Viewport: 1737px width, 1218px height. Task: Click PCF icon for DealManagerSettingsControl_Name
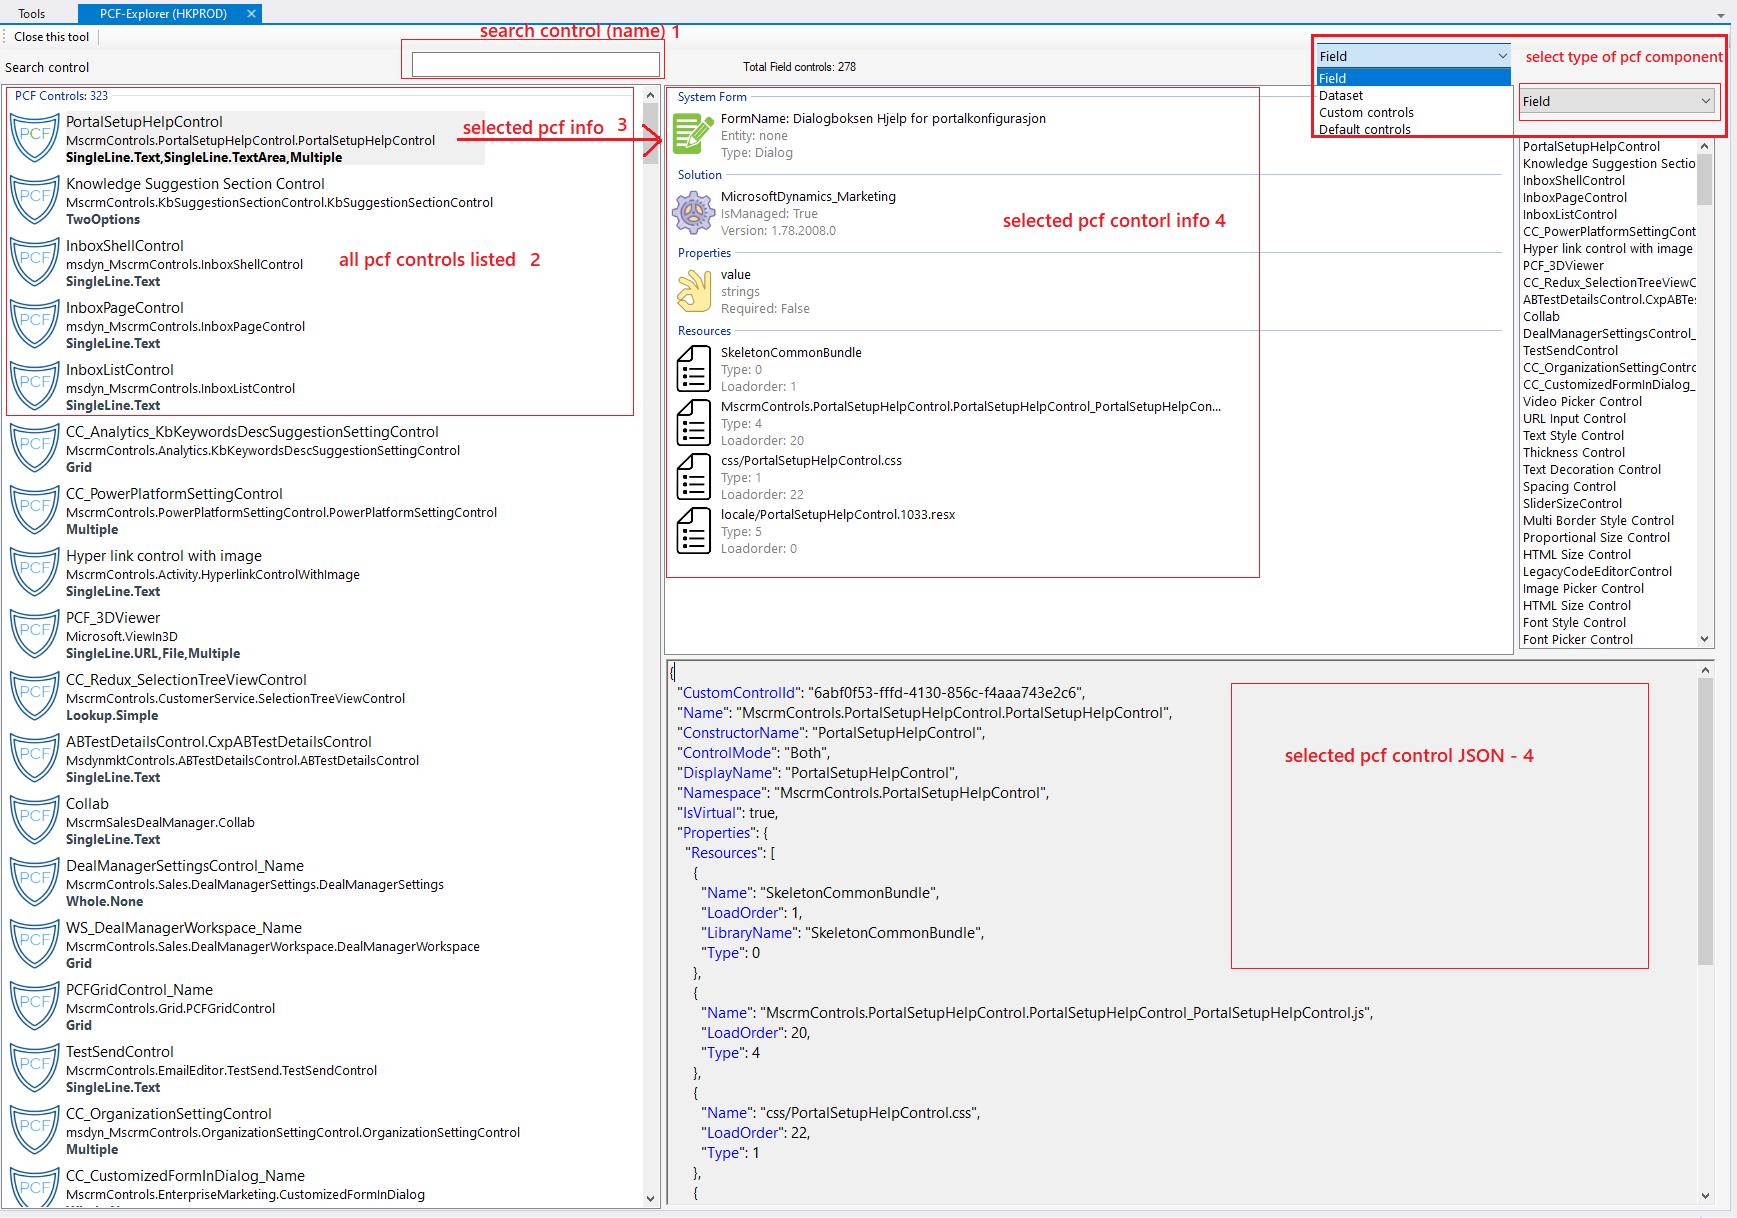35,883
